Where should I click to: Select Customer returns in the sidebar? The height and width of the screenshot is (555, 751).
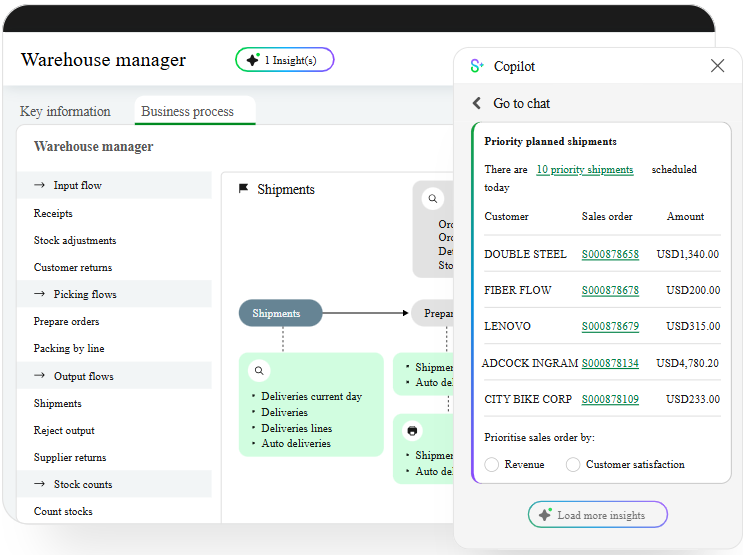[73, 267]
